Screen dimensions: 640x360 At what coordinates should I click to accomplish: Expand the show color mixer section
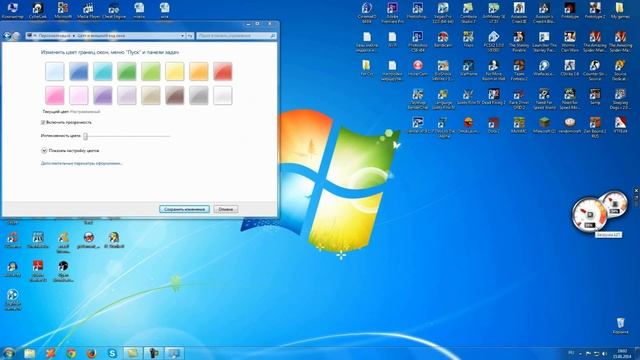tap(44, 151)
